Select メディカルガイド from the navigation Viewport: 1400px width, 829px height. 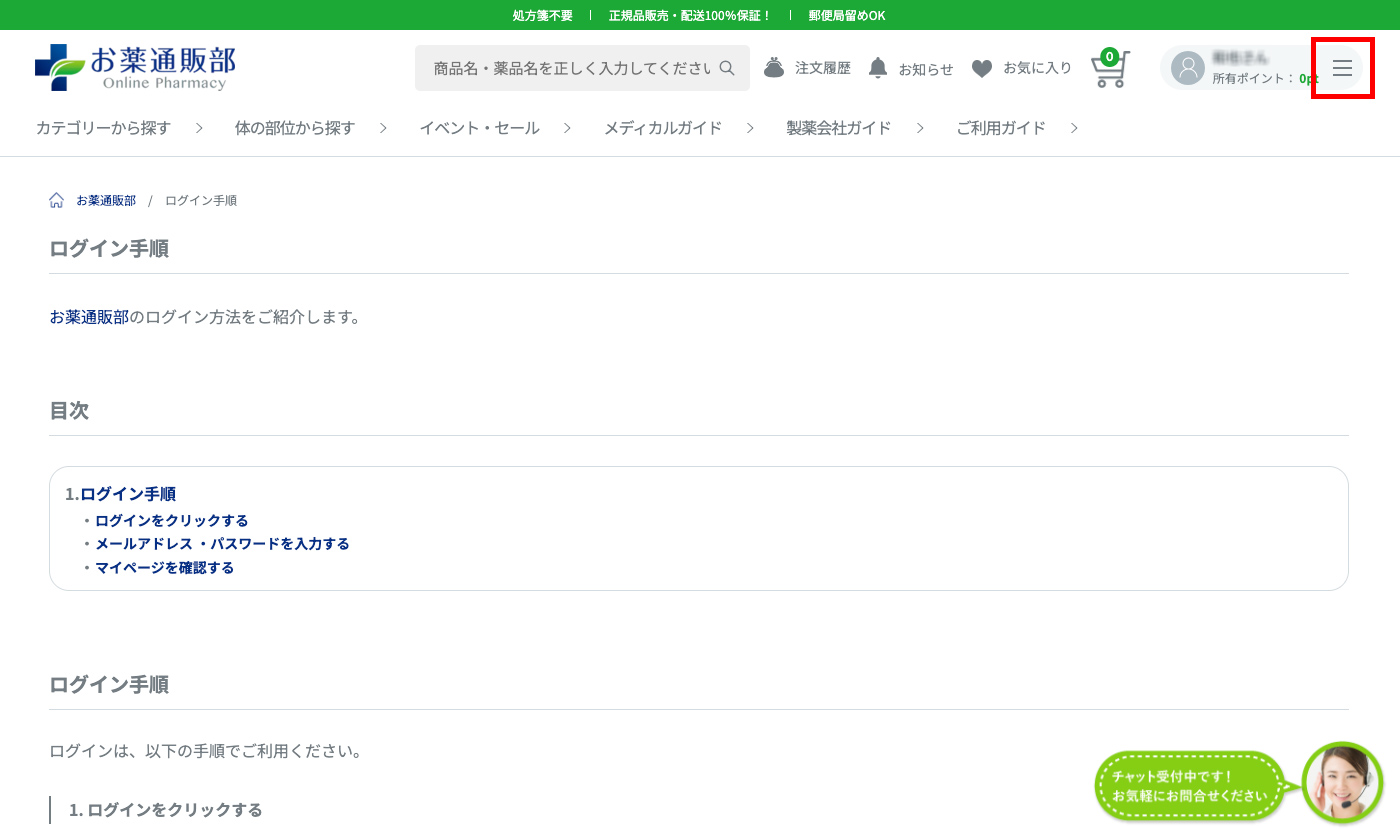tap(663, 128)
